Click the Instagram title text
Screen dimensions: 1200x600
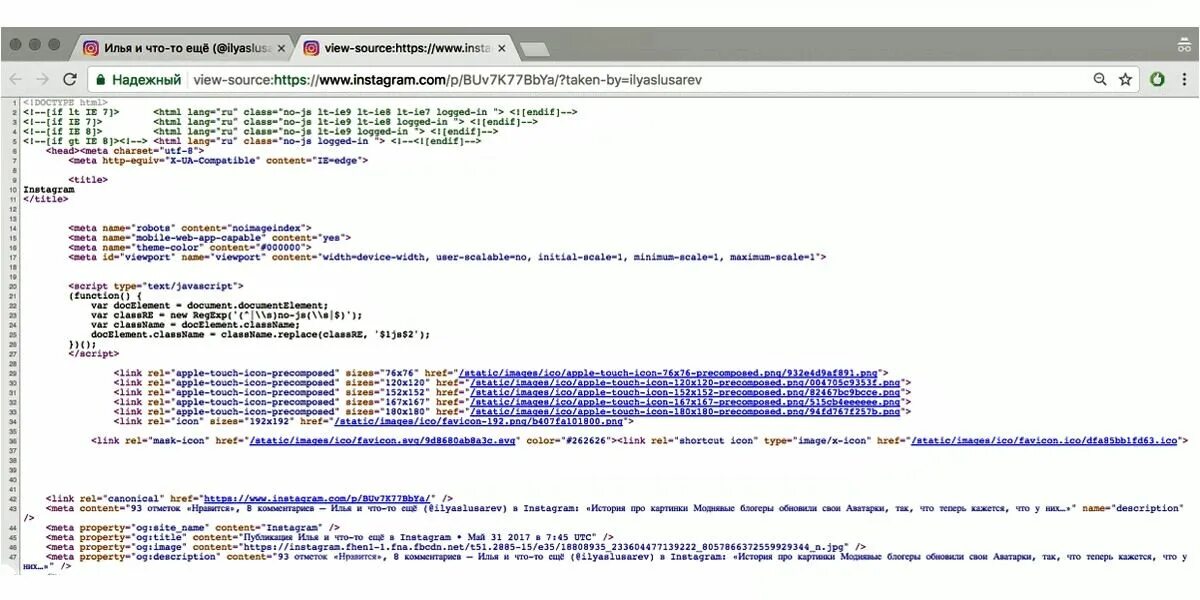(49, 190)
